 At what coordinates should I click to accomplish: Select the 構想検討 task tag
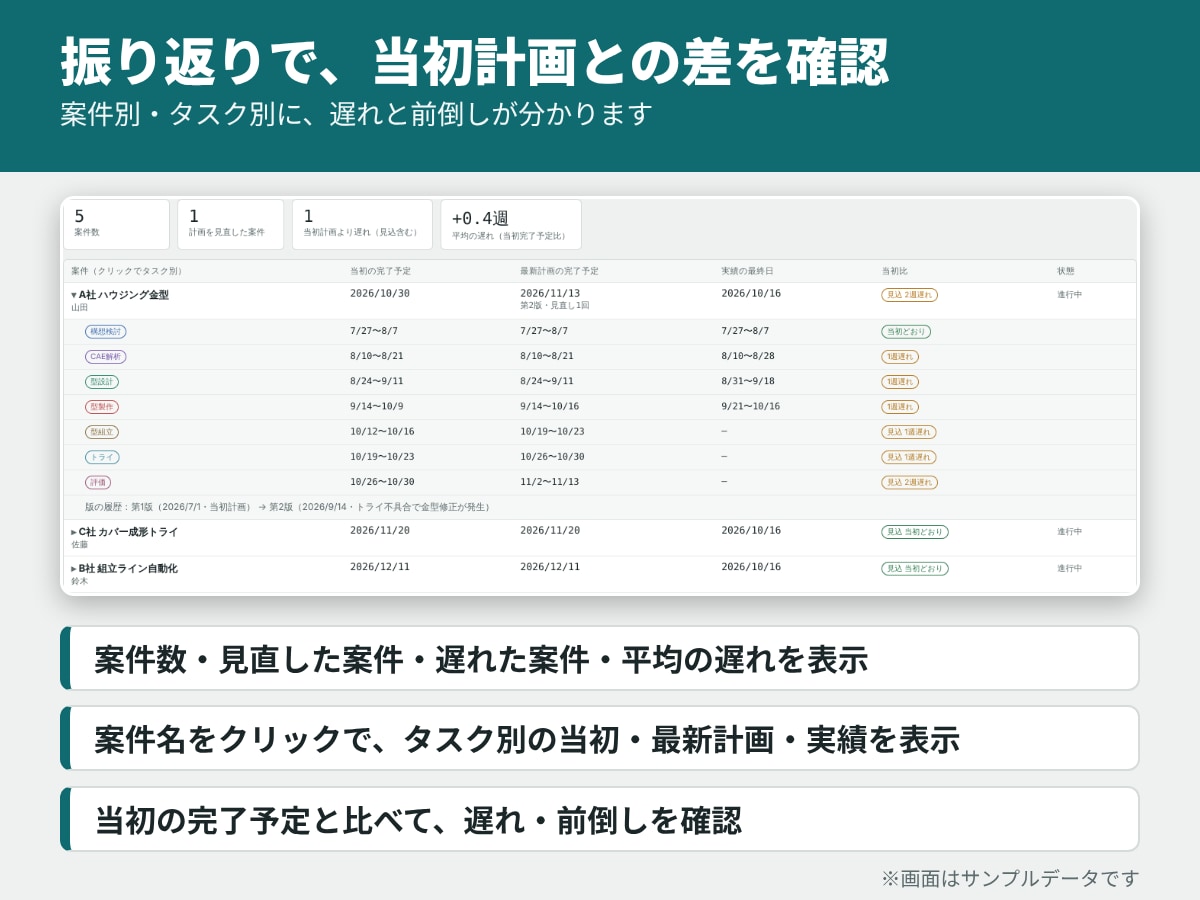[106, 332]
